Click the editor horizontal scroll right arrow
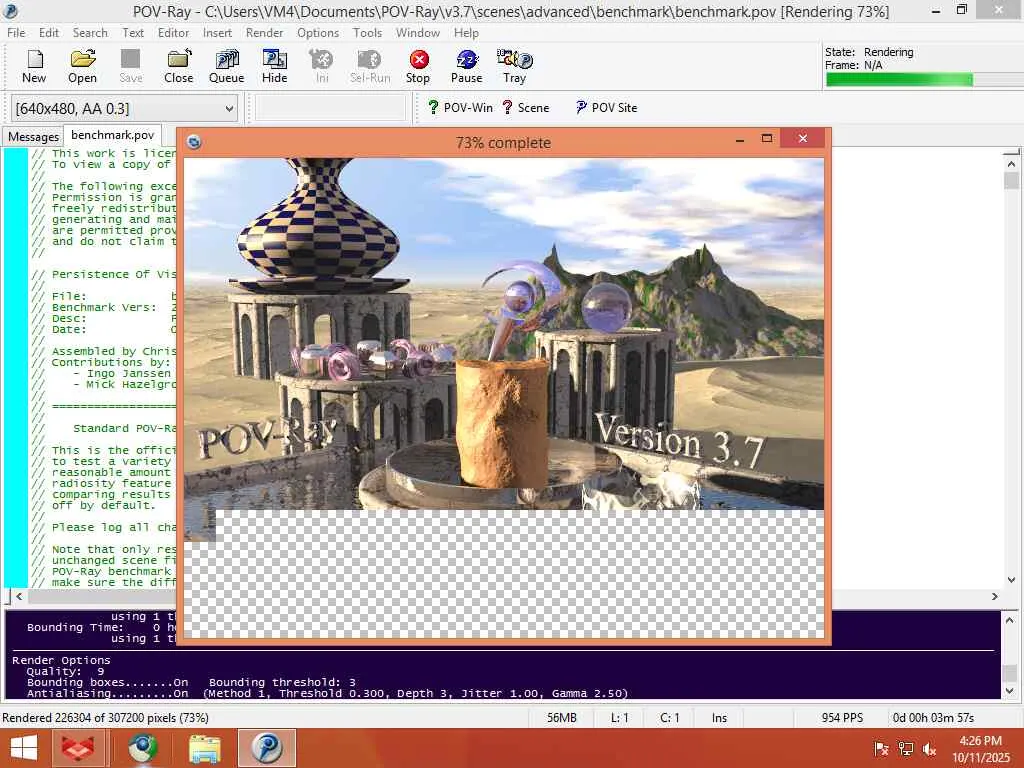Image resolution: width=1024 pixels, height=768 pixels. (x=995, y=596)
